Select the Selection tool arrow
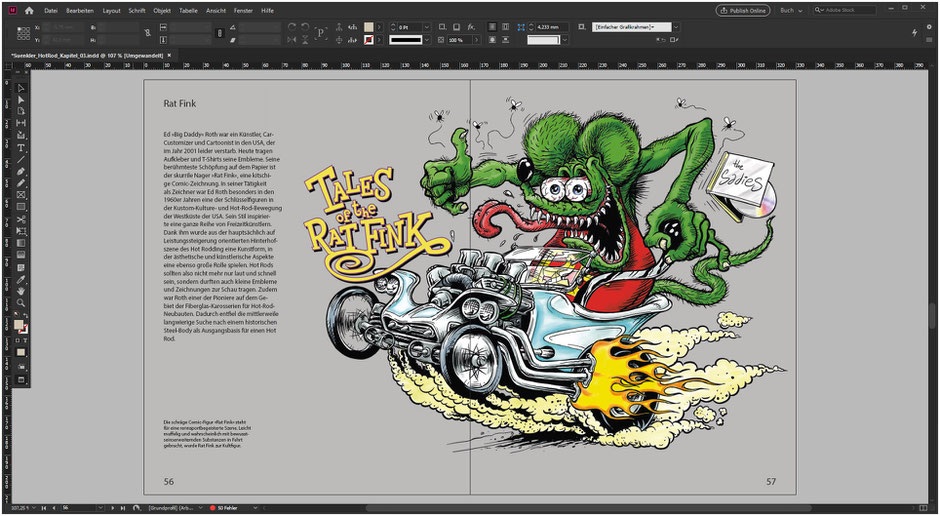 coord(21,89)
